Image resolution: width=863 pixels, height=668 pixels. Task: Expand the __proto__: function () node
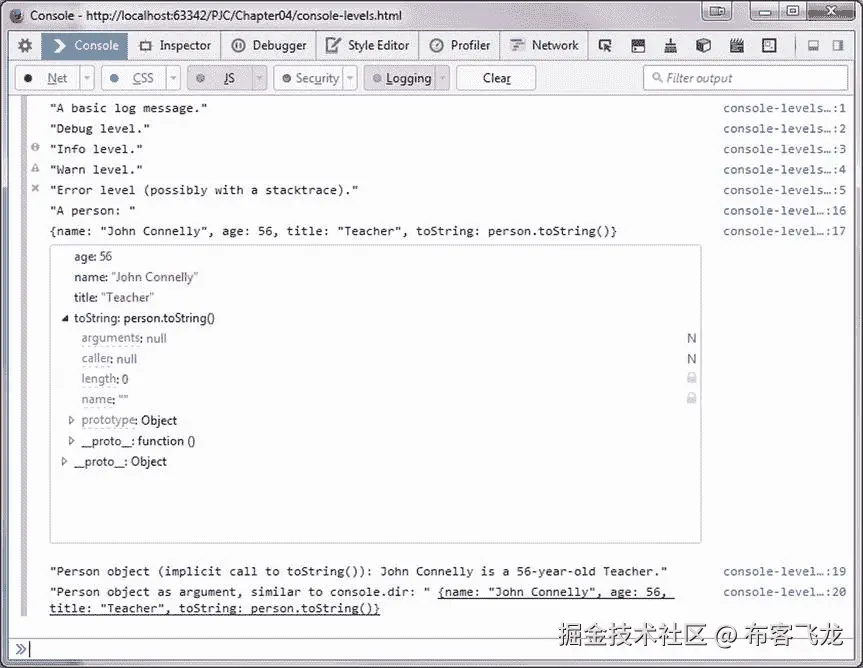[x=71, y=441]
